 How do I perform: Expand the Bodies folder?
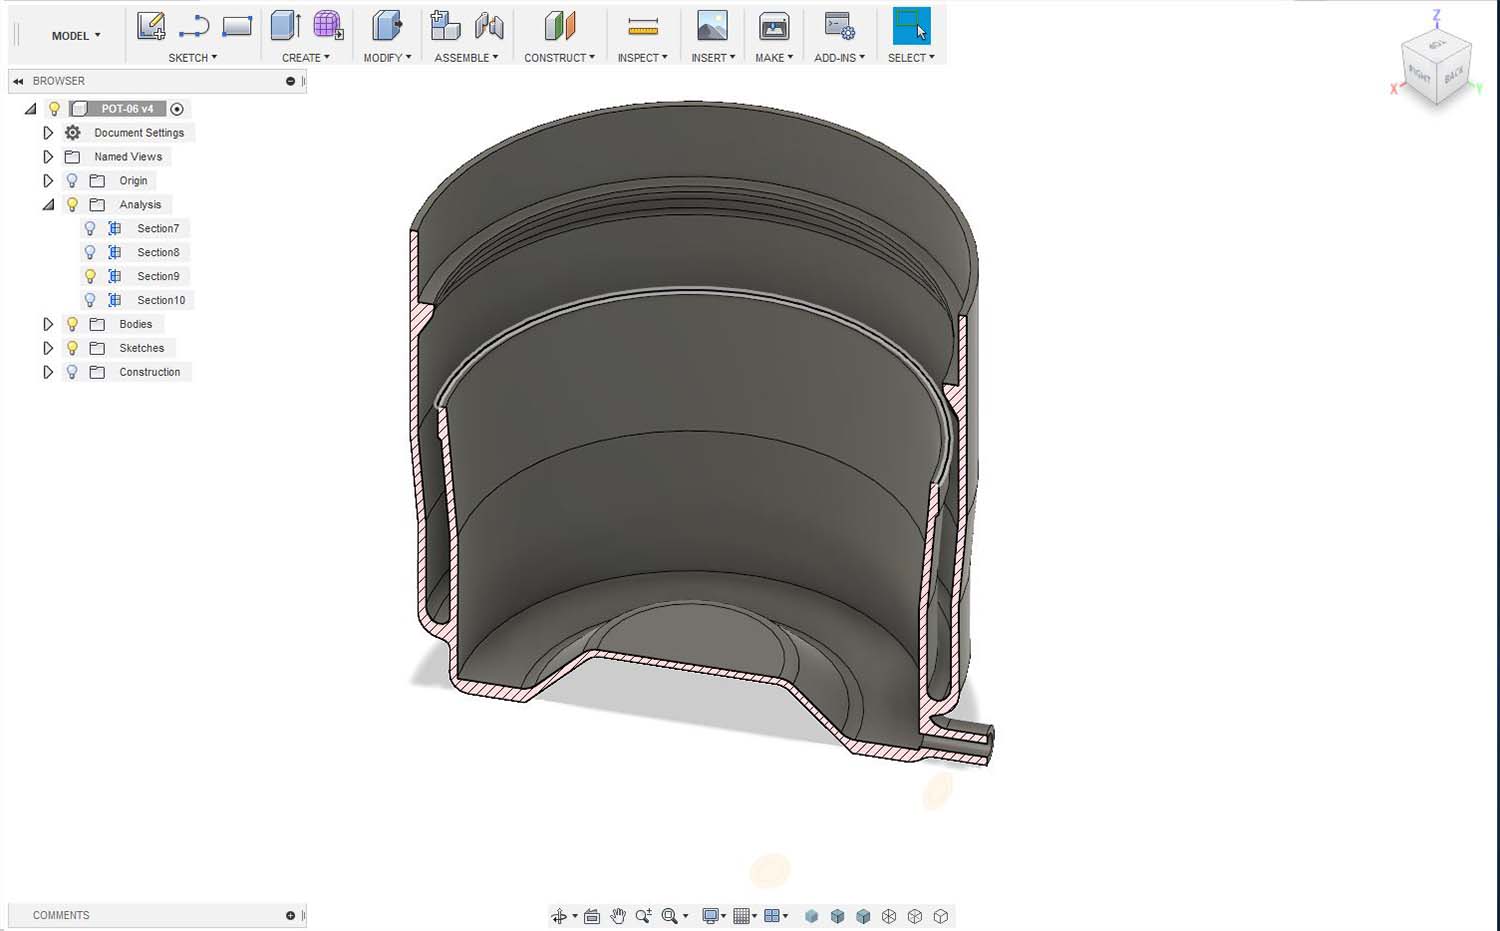47,324
